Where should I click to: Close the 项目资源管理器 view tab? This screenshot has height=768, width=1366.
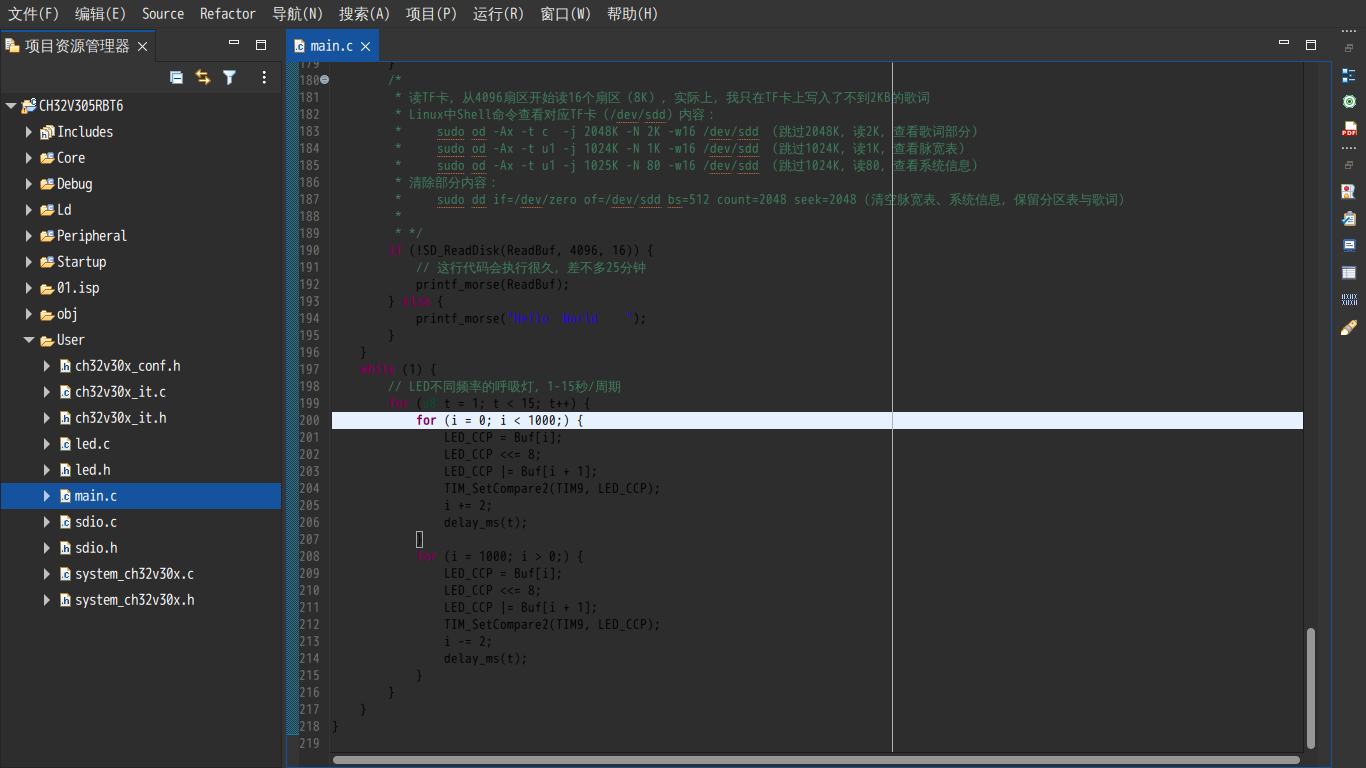pyautogui.click(x=142, y=46)
